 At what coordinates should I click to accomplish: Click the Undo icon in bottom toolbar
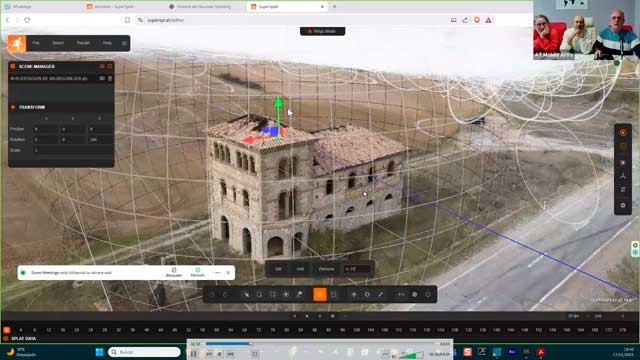point(212,294)
